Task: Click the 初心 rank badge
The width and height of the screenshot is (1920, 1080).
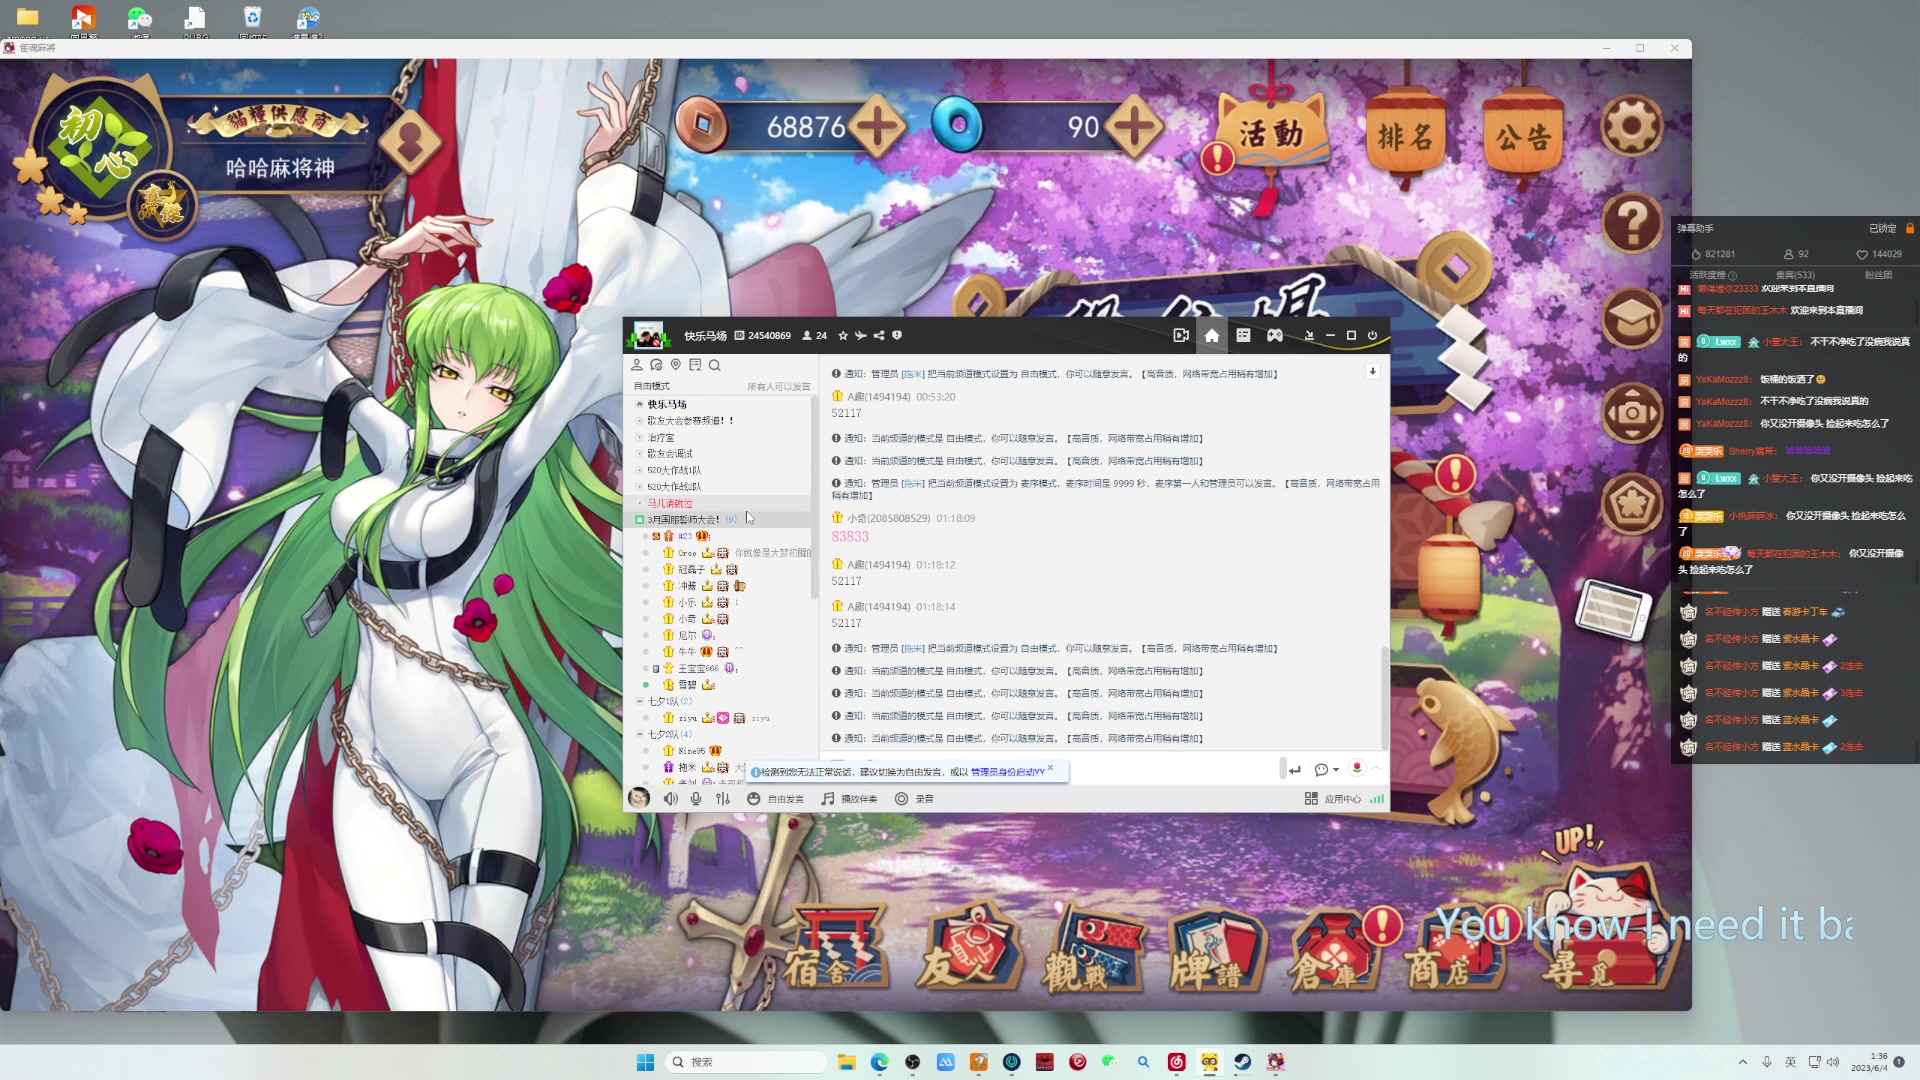Action: coord(100,147)
